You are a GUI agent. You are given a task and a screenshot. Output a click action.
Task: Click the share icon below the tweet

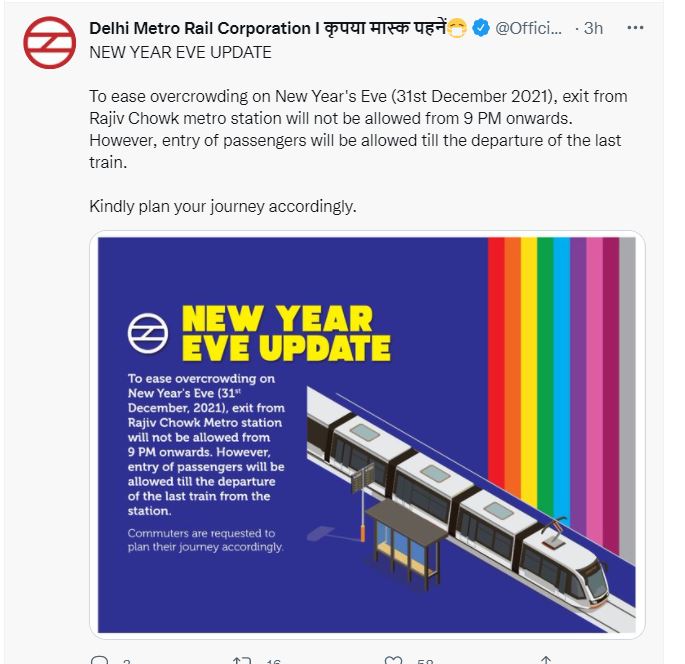pyautogui.click(x=546, y=660)
